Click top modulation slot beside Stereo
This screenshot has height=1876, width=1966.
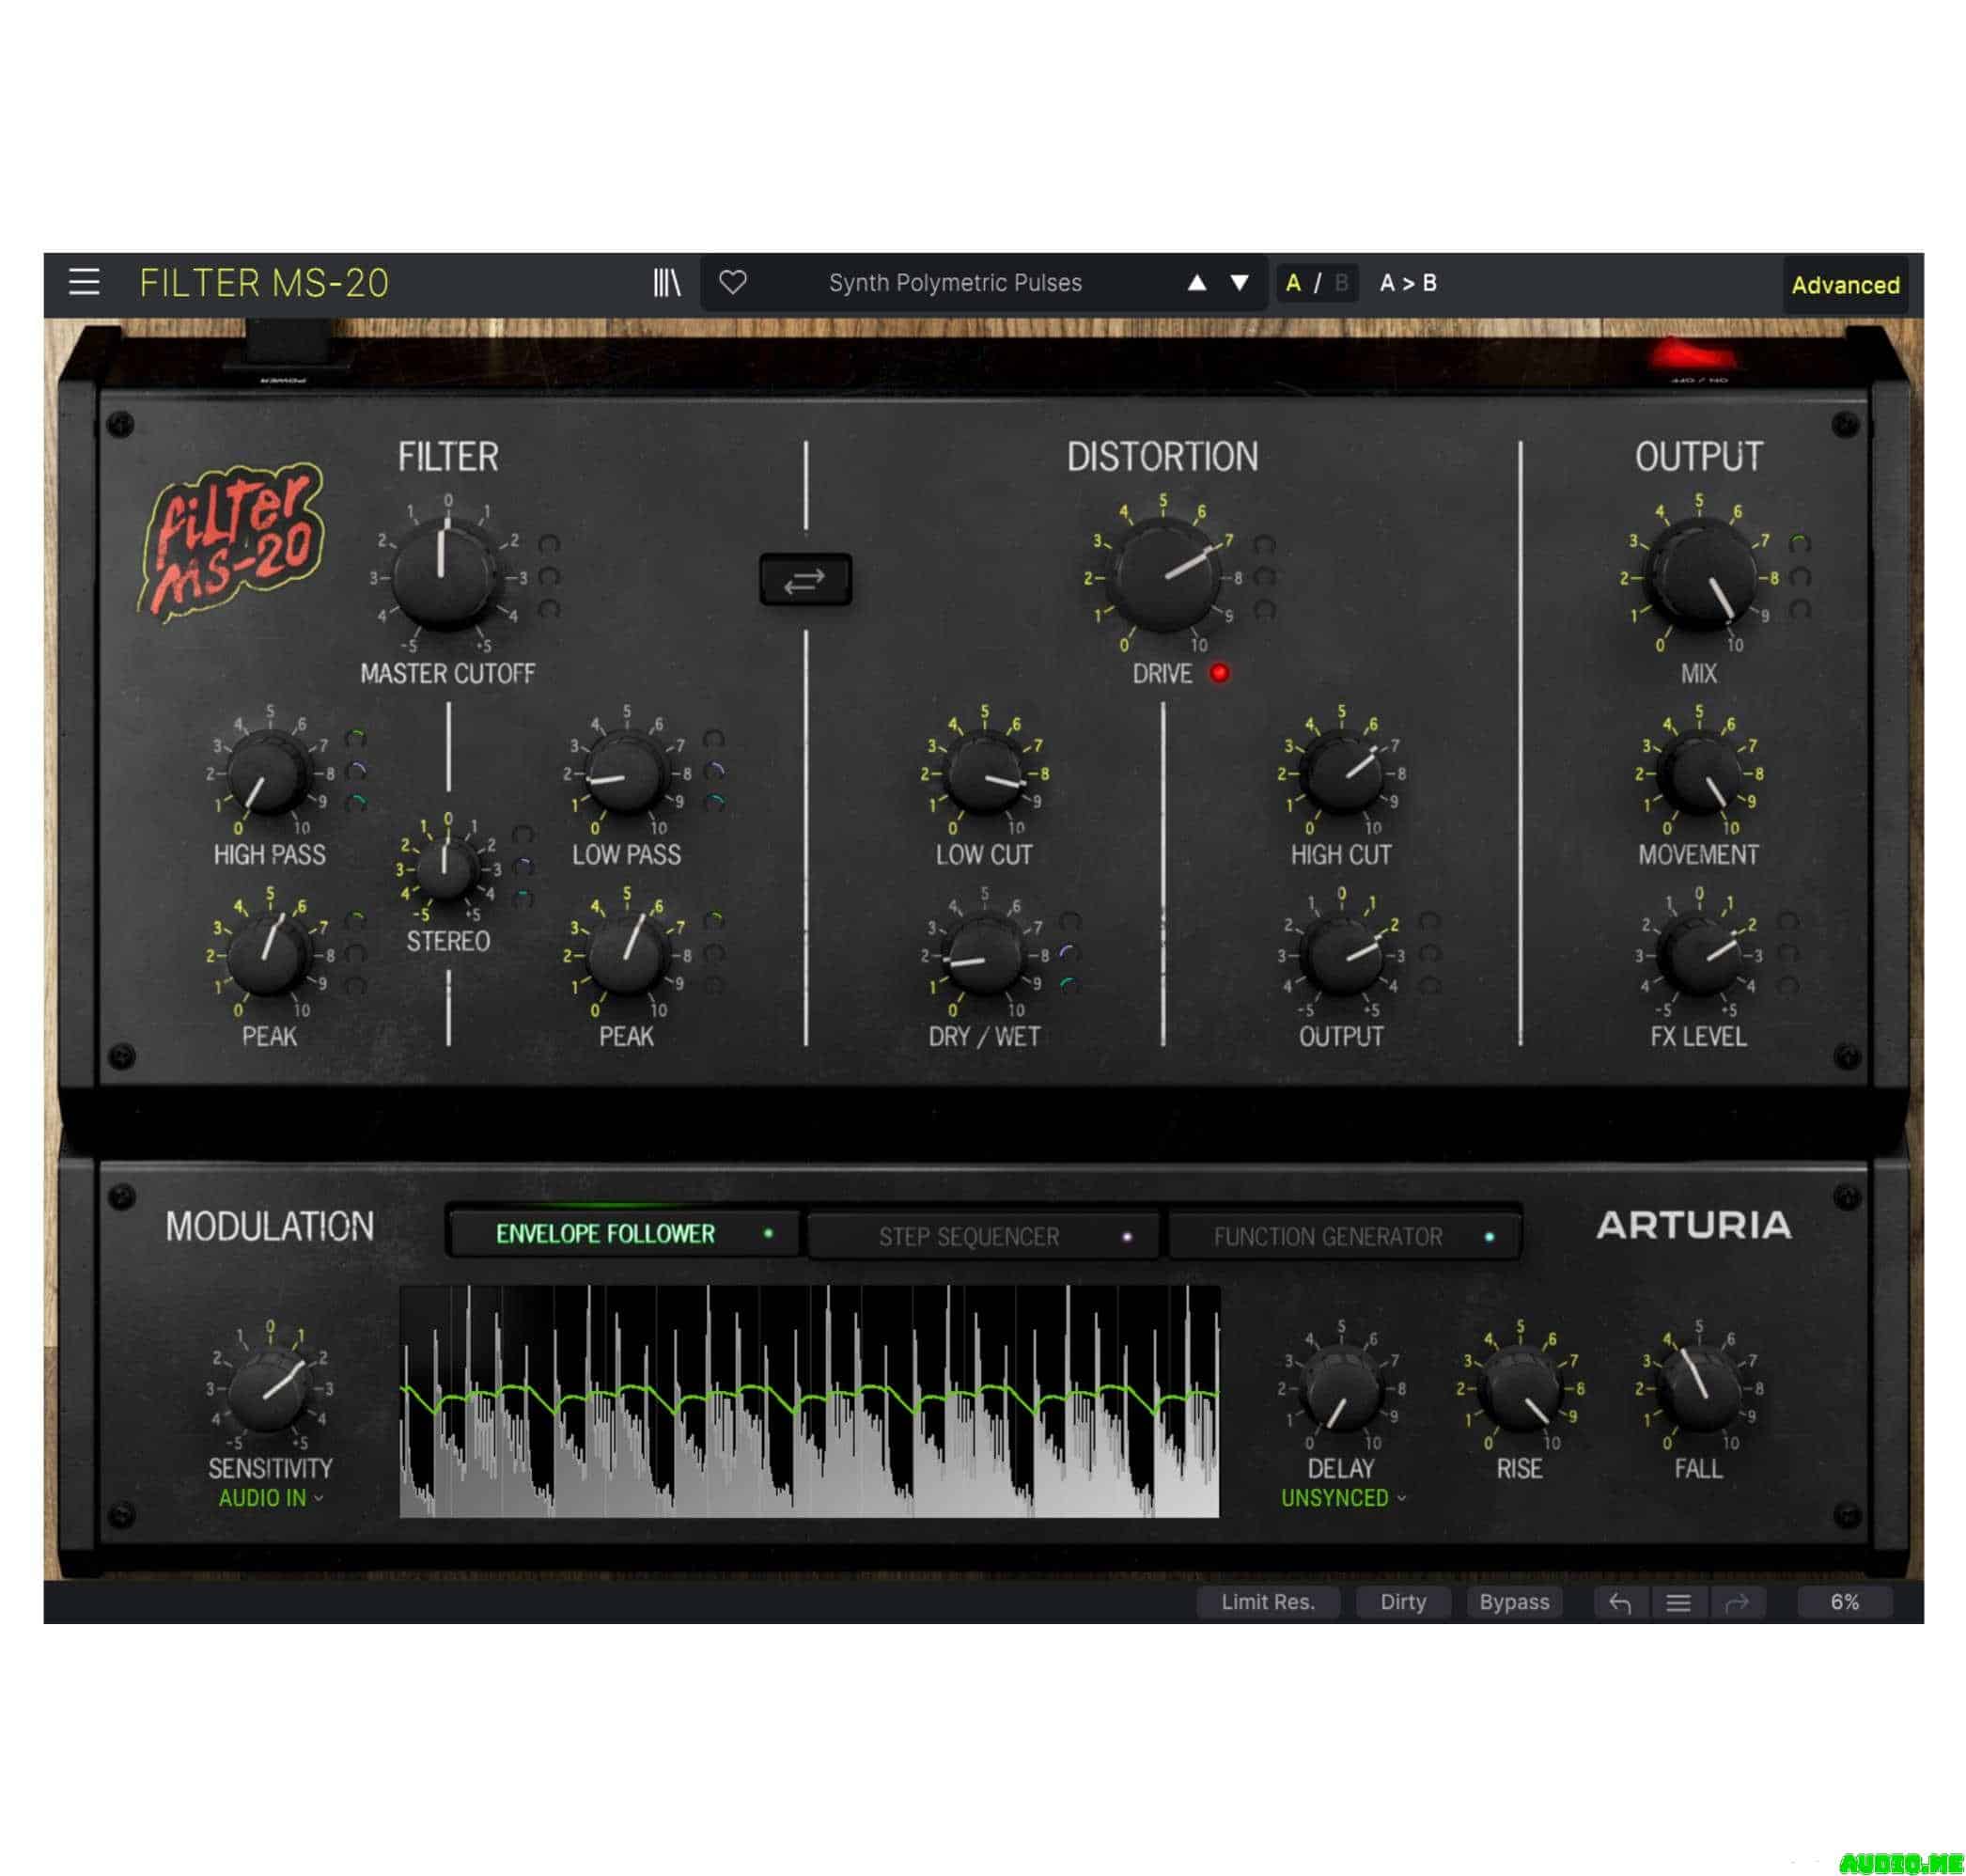(x=522, y=835)
